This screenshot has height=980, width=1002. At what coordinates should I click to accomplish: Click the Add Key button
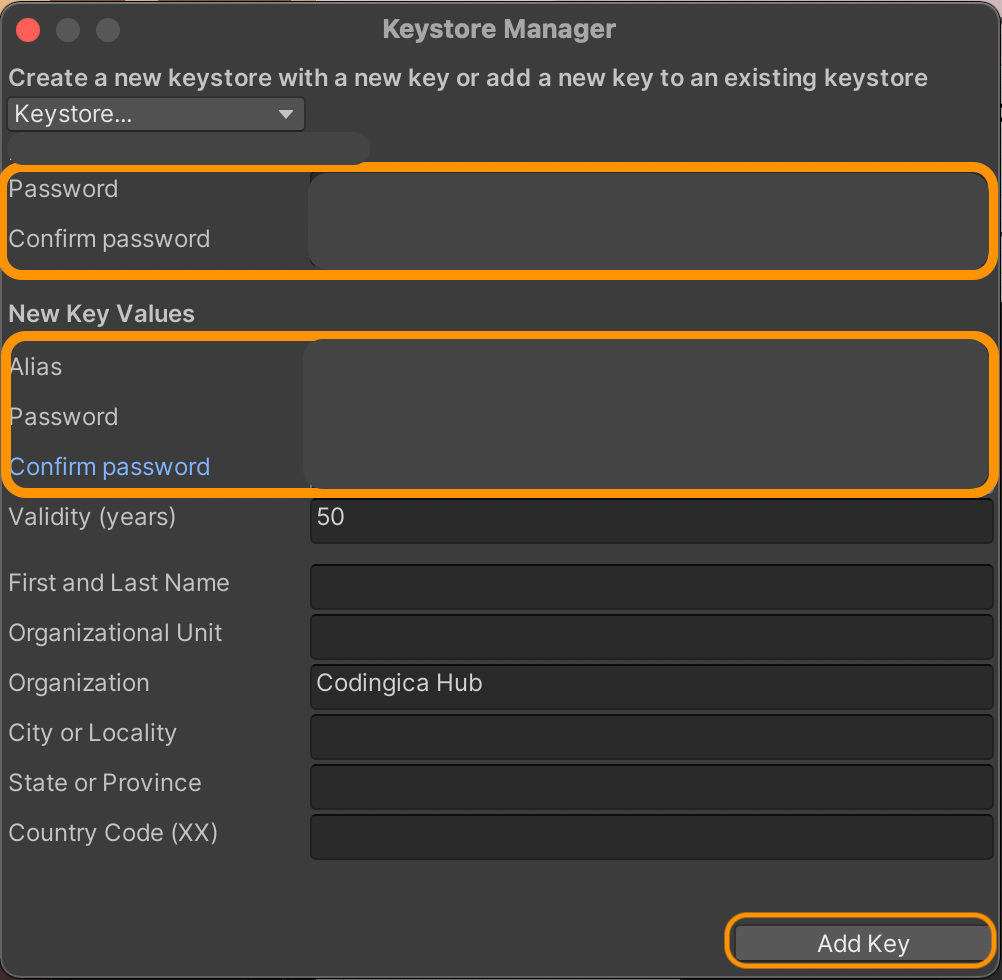(x=861, y=941)
